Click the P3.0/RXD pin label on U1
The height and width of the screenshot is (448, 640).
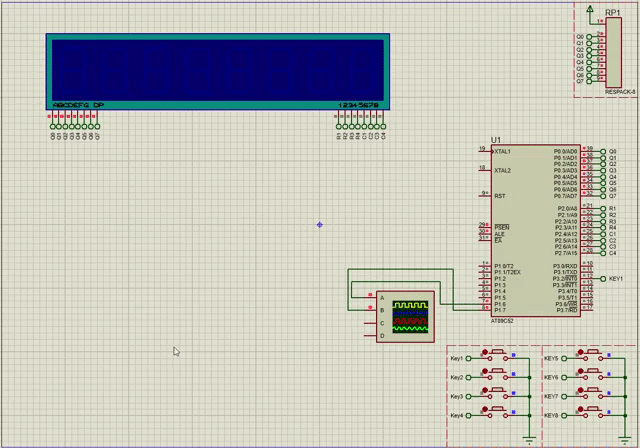[x=565, y=266]
